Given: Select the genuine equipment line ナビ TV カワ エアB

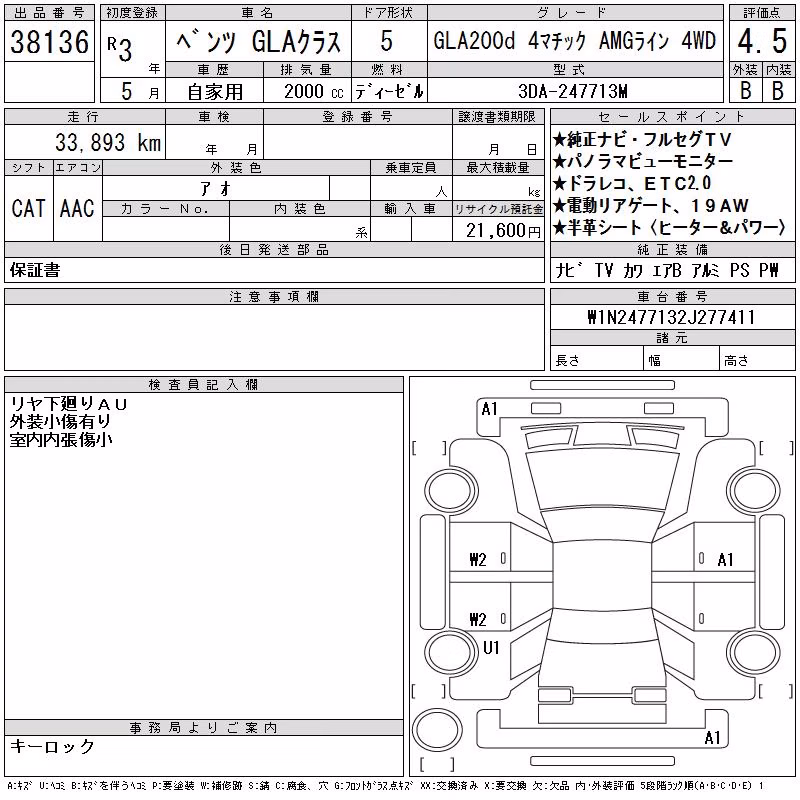Looking at the screenshot, I should (x=666, y=270).
